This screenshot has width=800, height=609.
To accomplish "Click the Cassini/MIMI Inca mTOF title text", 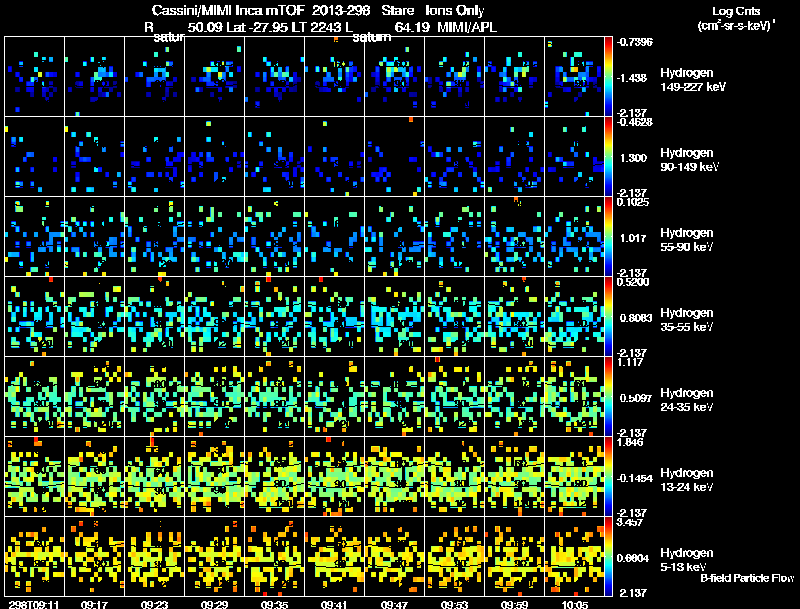I will coord(228,10).
